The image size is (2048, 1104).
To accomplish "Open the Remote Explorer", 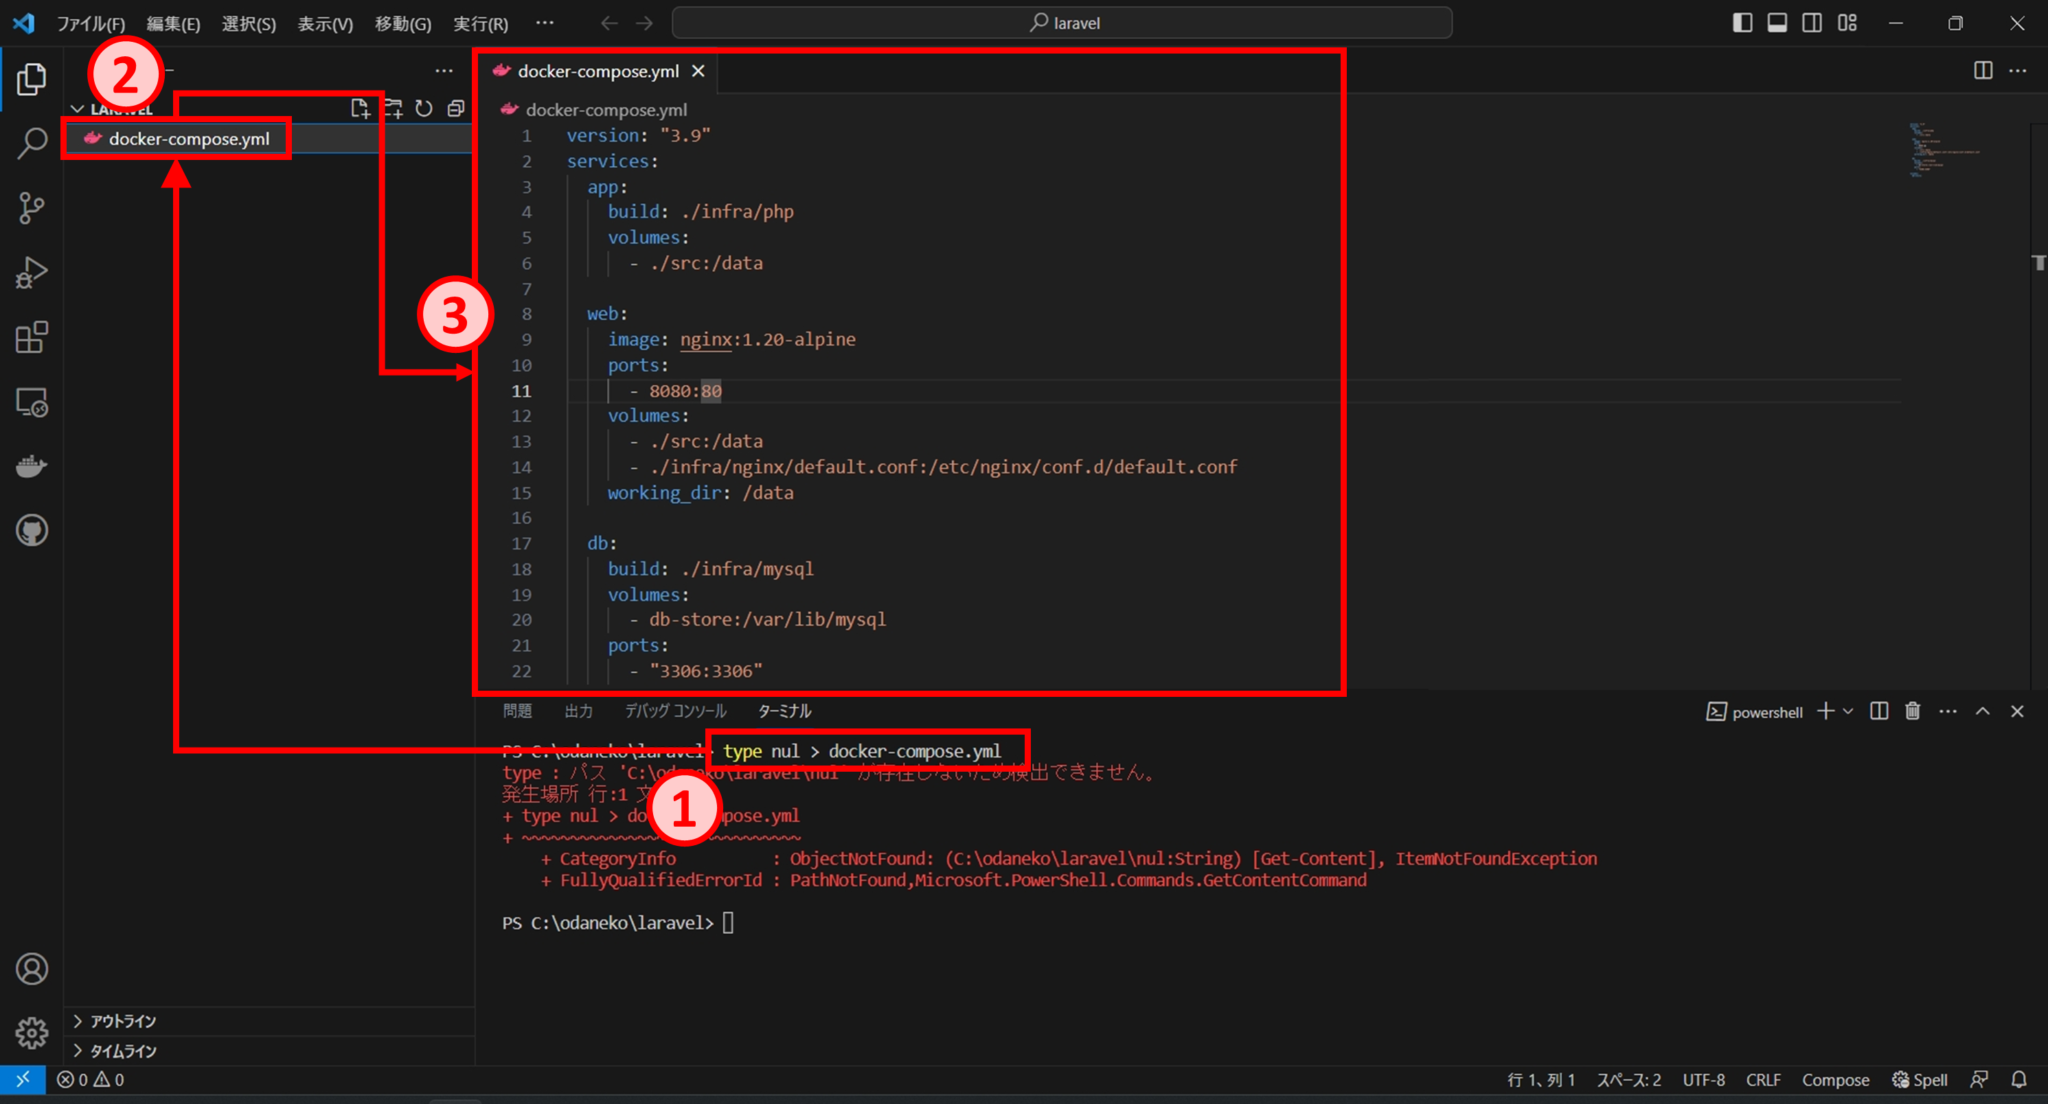I will tap(31, 403).
